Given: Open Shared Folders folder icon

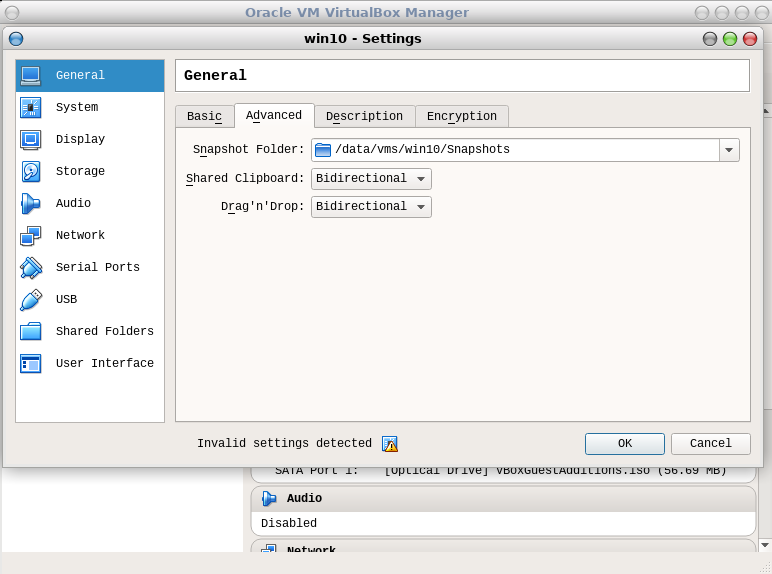Looking at the screenshot, I should (31, 332).
